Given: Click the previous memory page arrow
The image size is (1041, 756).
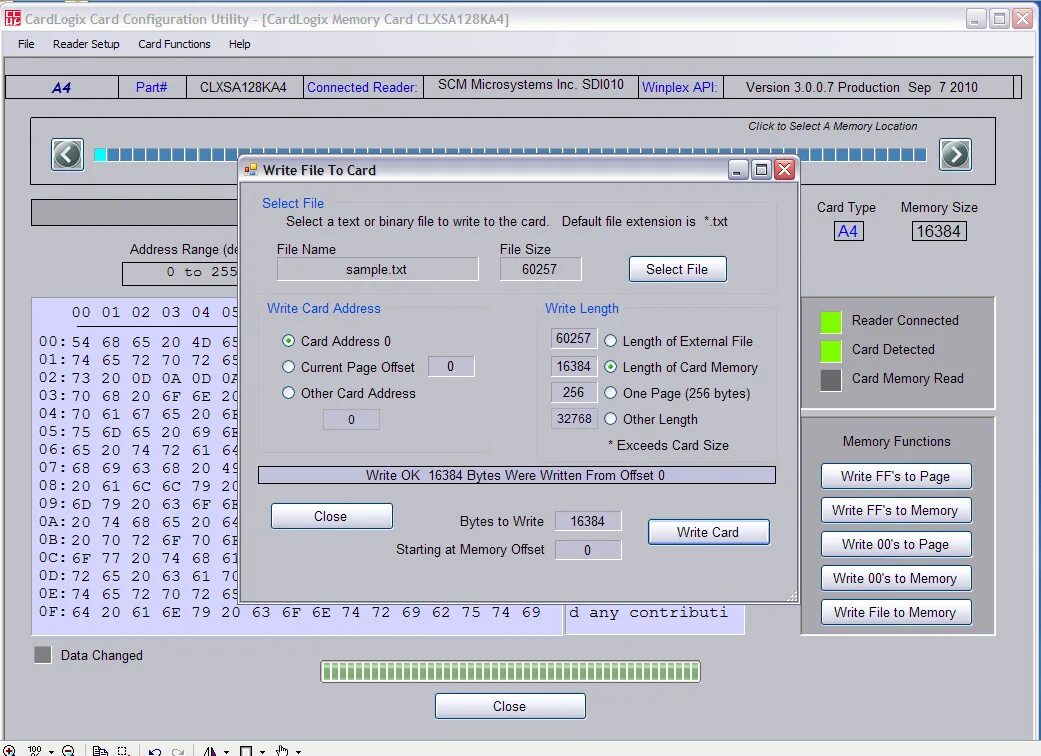Looking at the screenshot, I should (68, 155).
